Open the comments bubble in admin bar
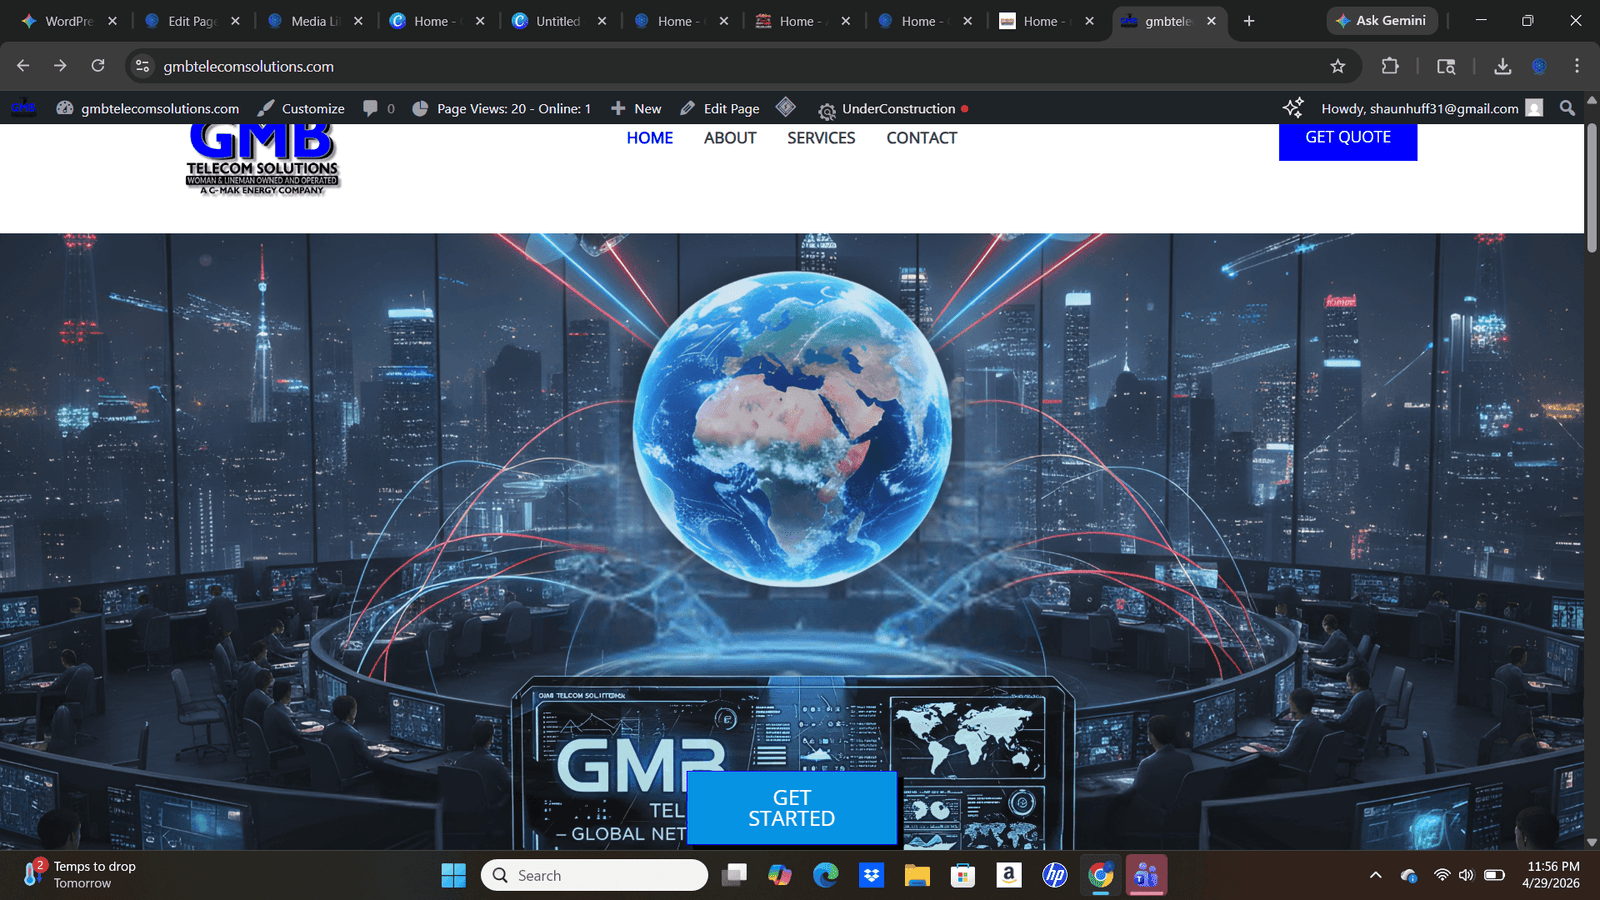The height and width of the screenshot is (900, 1600). [x=378, y=108]
